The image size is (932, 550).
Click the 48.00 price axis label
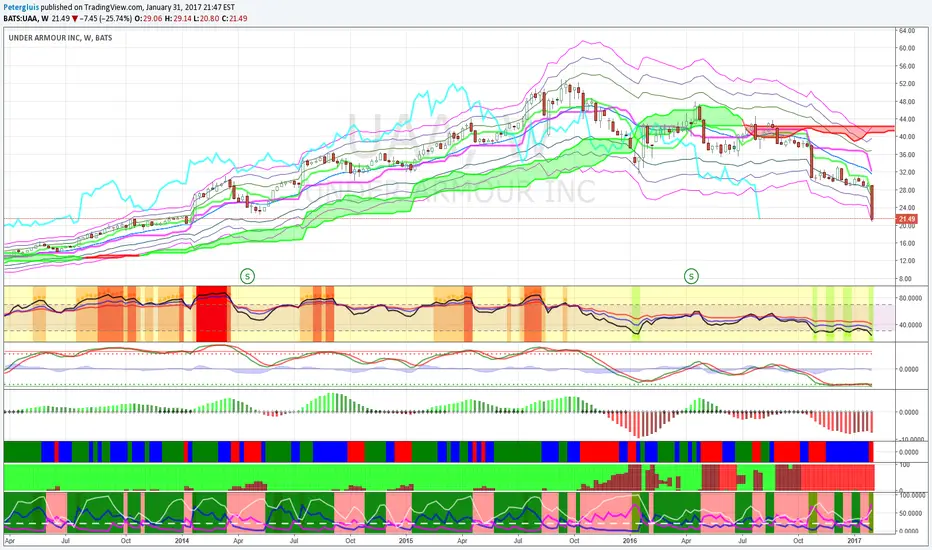906,102
